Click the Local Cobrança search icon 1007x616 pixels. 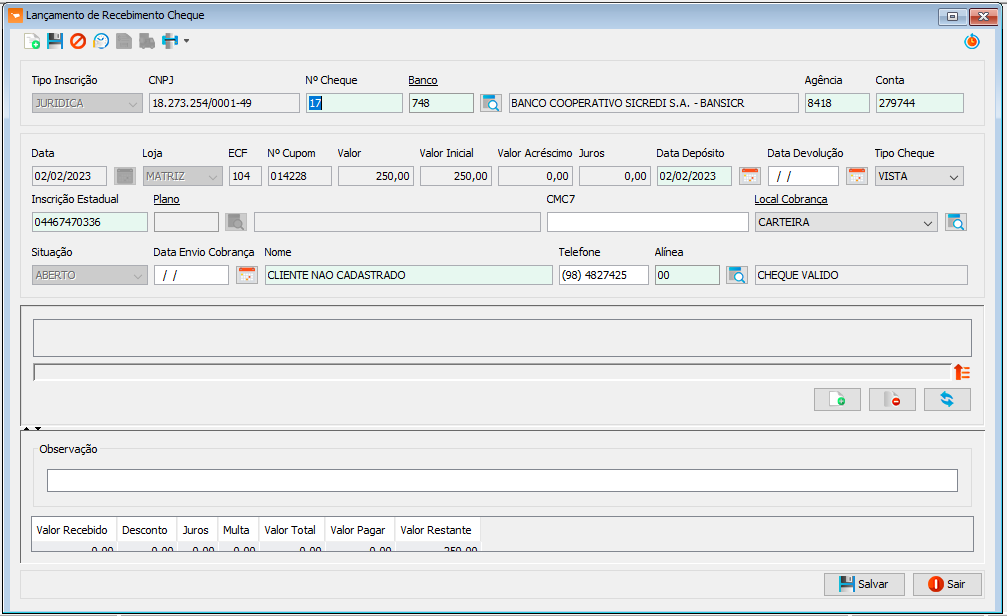pos(956,222)
